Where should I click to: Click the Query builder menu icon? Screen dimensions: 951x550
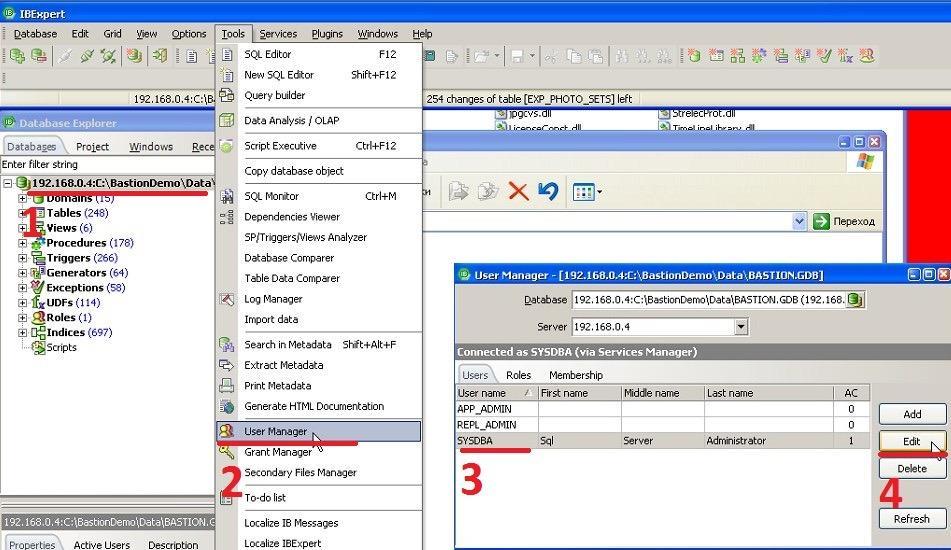226,95
